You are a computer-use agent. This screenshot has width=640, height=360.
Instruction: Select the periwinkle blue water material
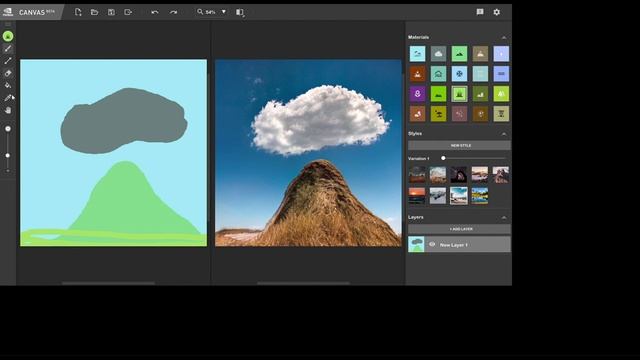(x=501, y=74)
